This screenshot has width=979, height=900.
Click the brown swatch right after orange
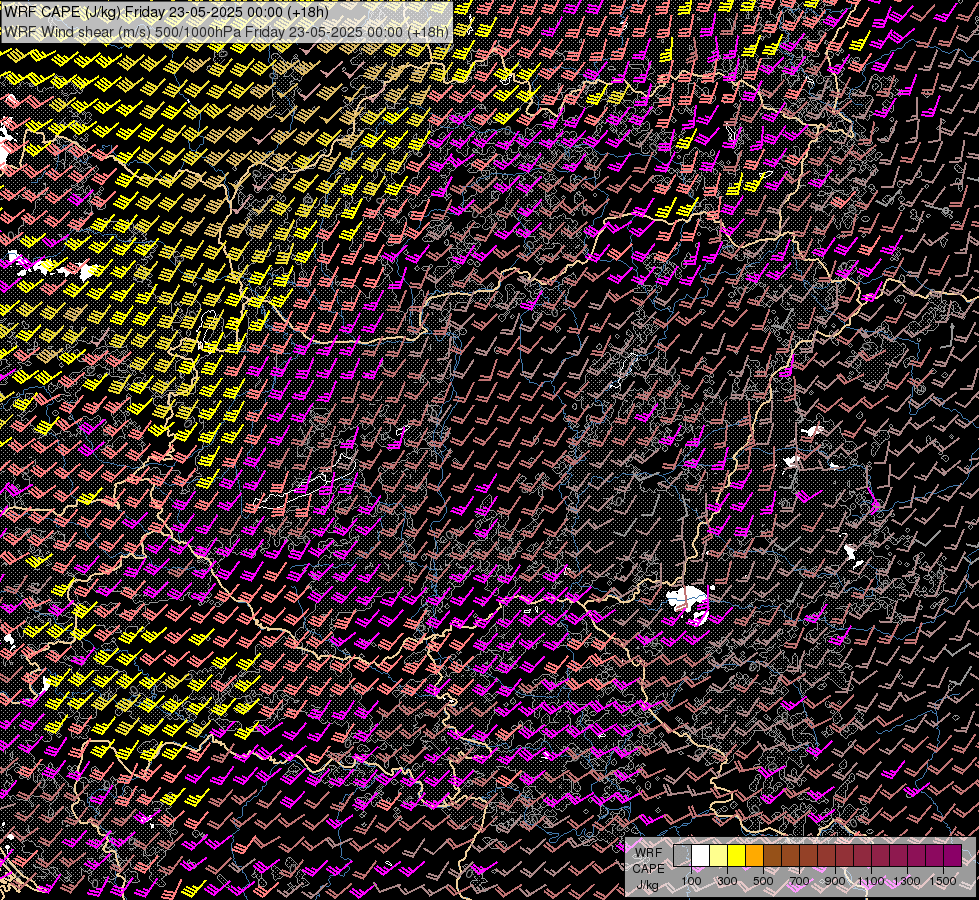pyautogui.click(x=772, y=855)
